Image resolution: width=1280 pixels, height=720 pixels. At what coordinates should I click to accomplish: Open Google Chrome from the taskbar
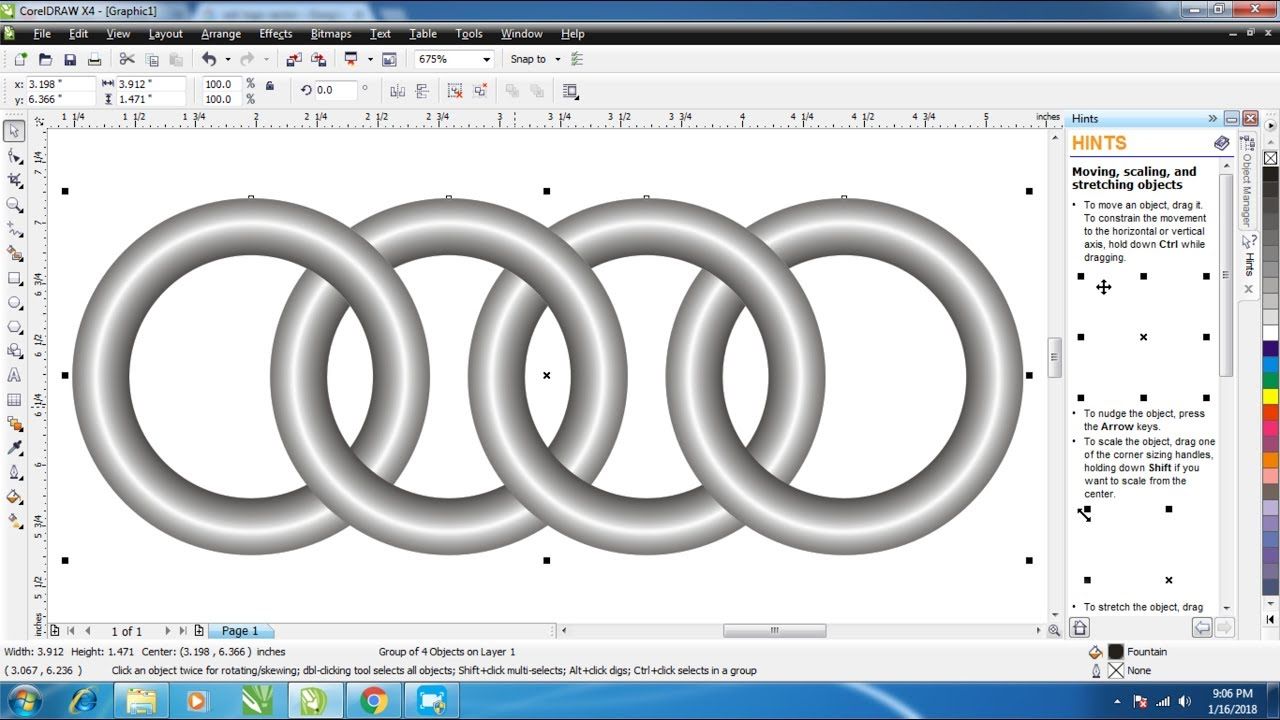click(x=374, y=701)
